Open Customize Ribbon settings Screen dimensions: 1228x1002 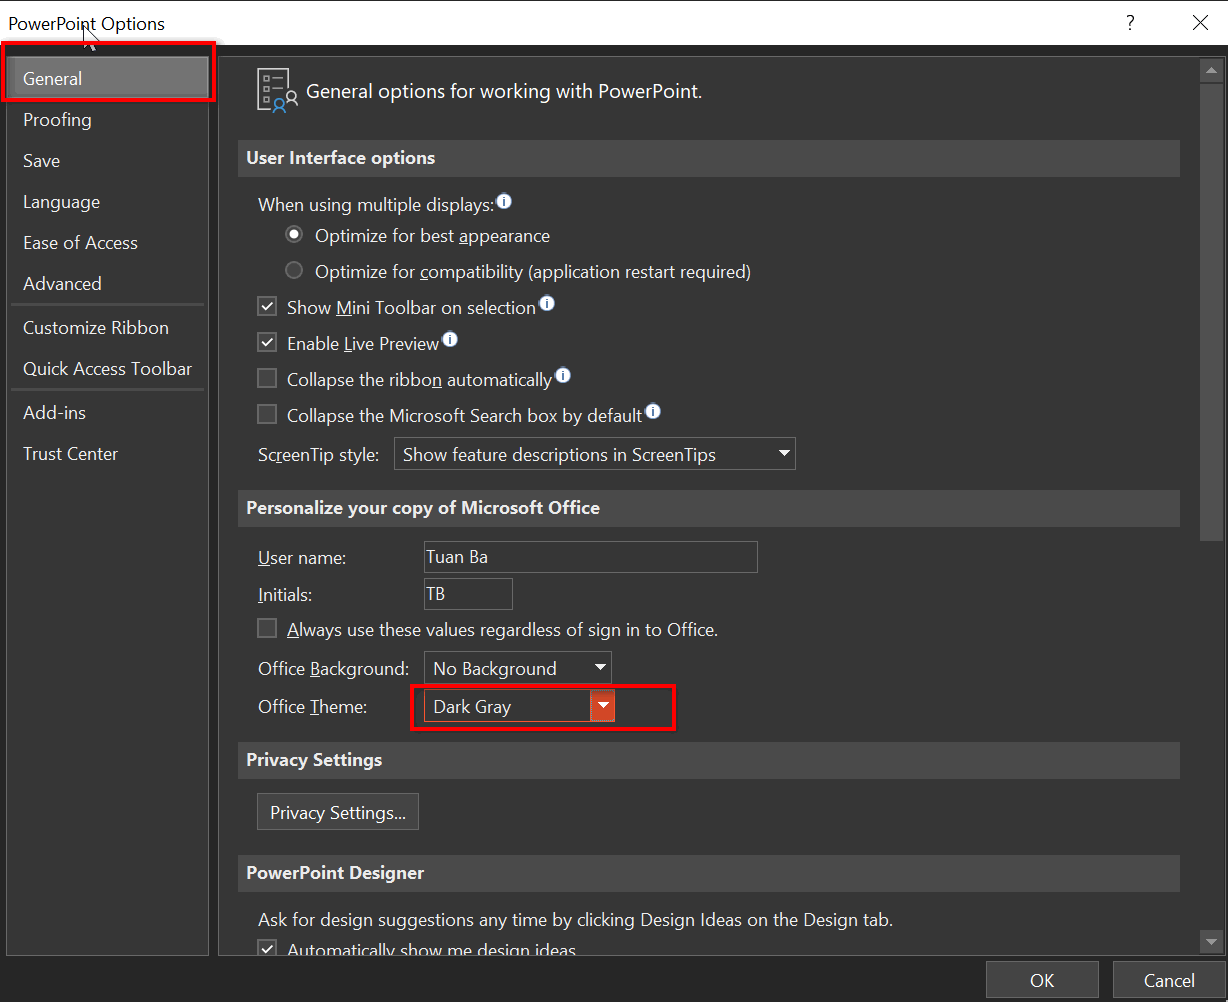(107, 328)
